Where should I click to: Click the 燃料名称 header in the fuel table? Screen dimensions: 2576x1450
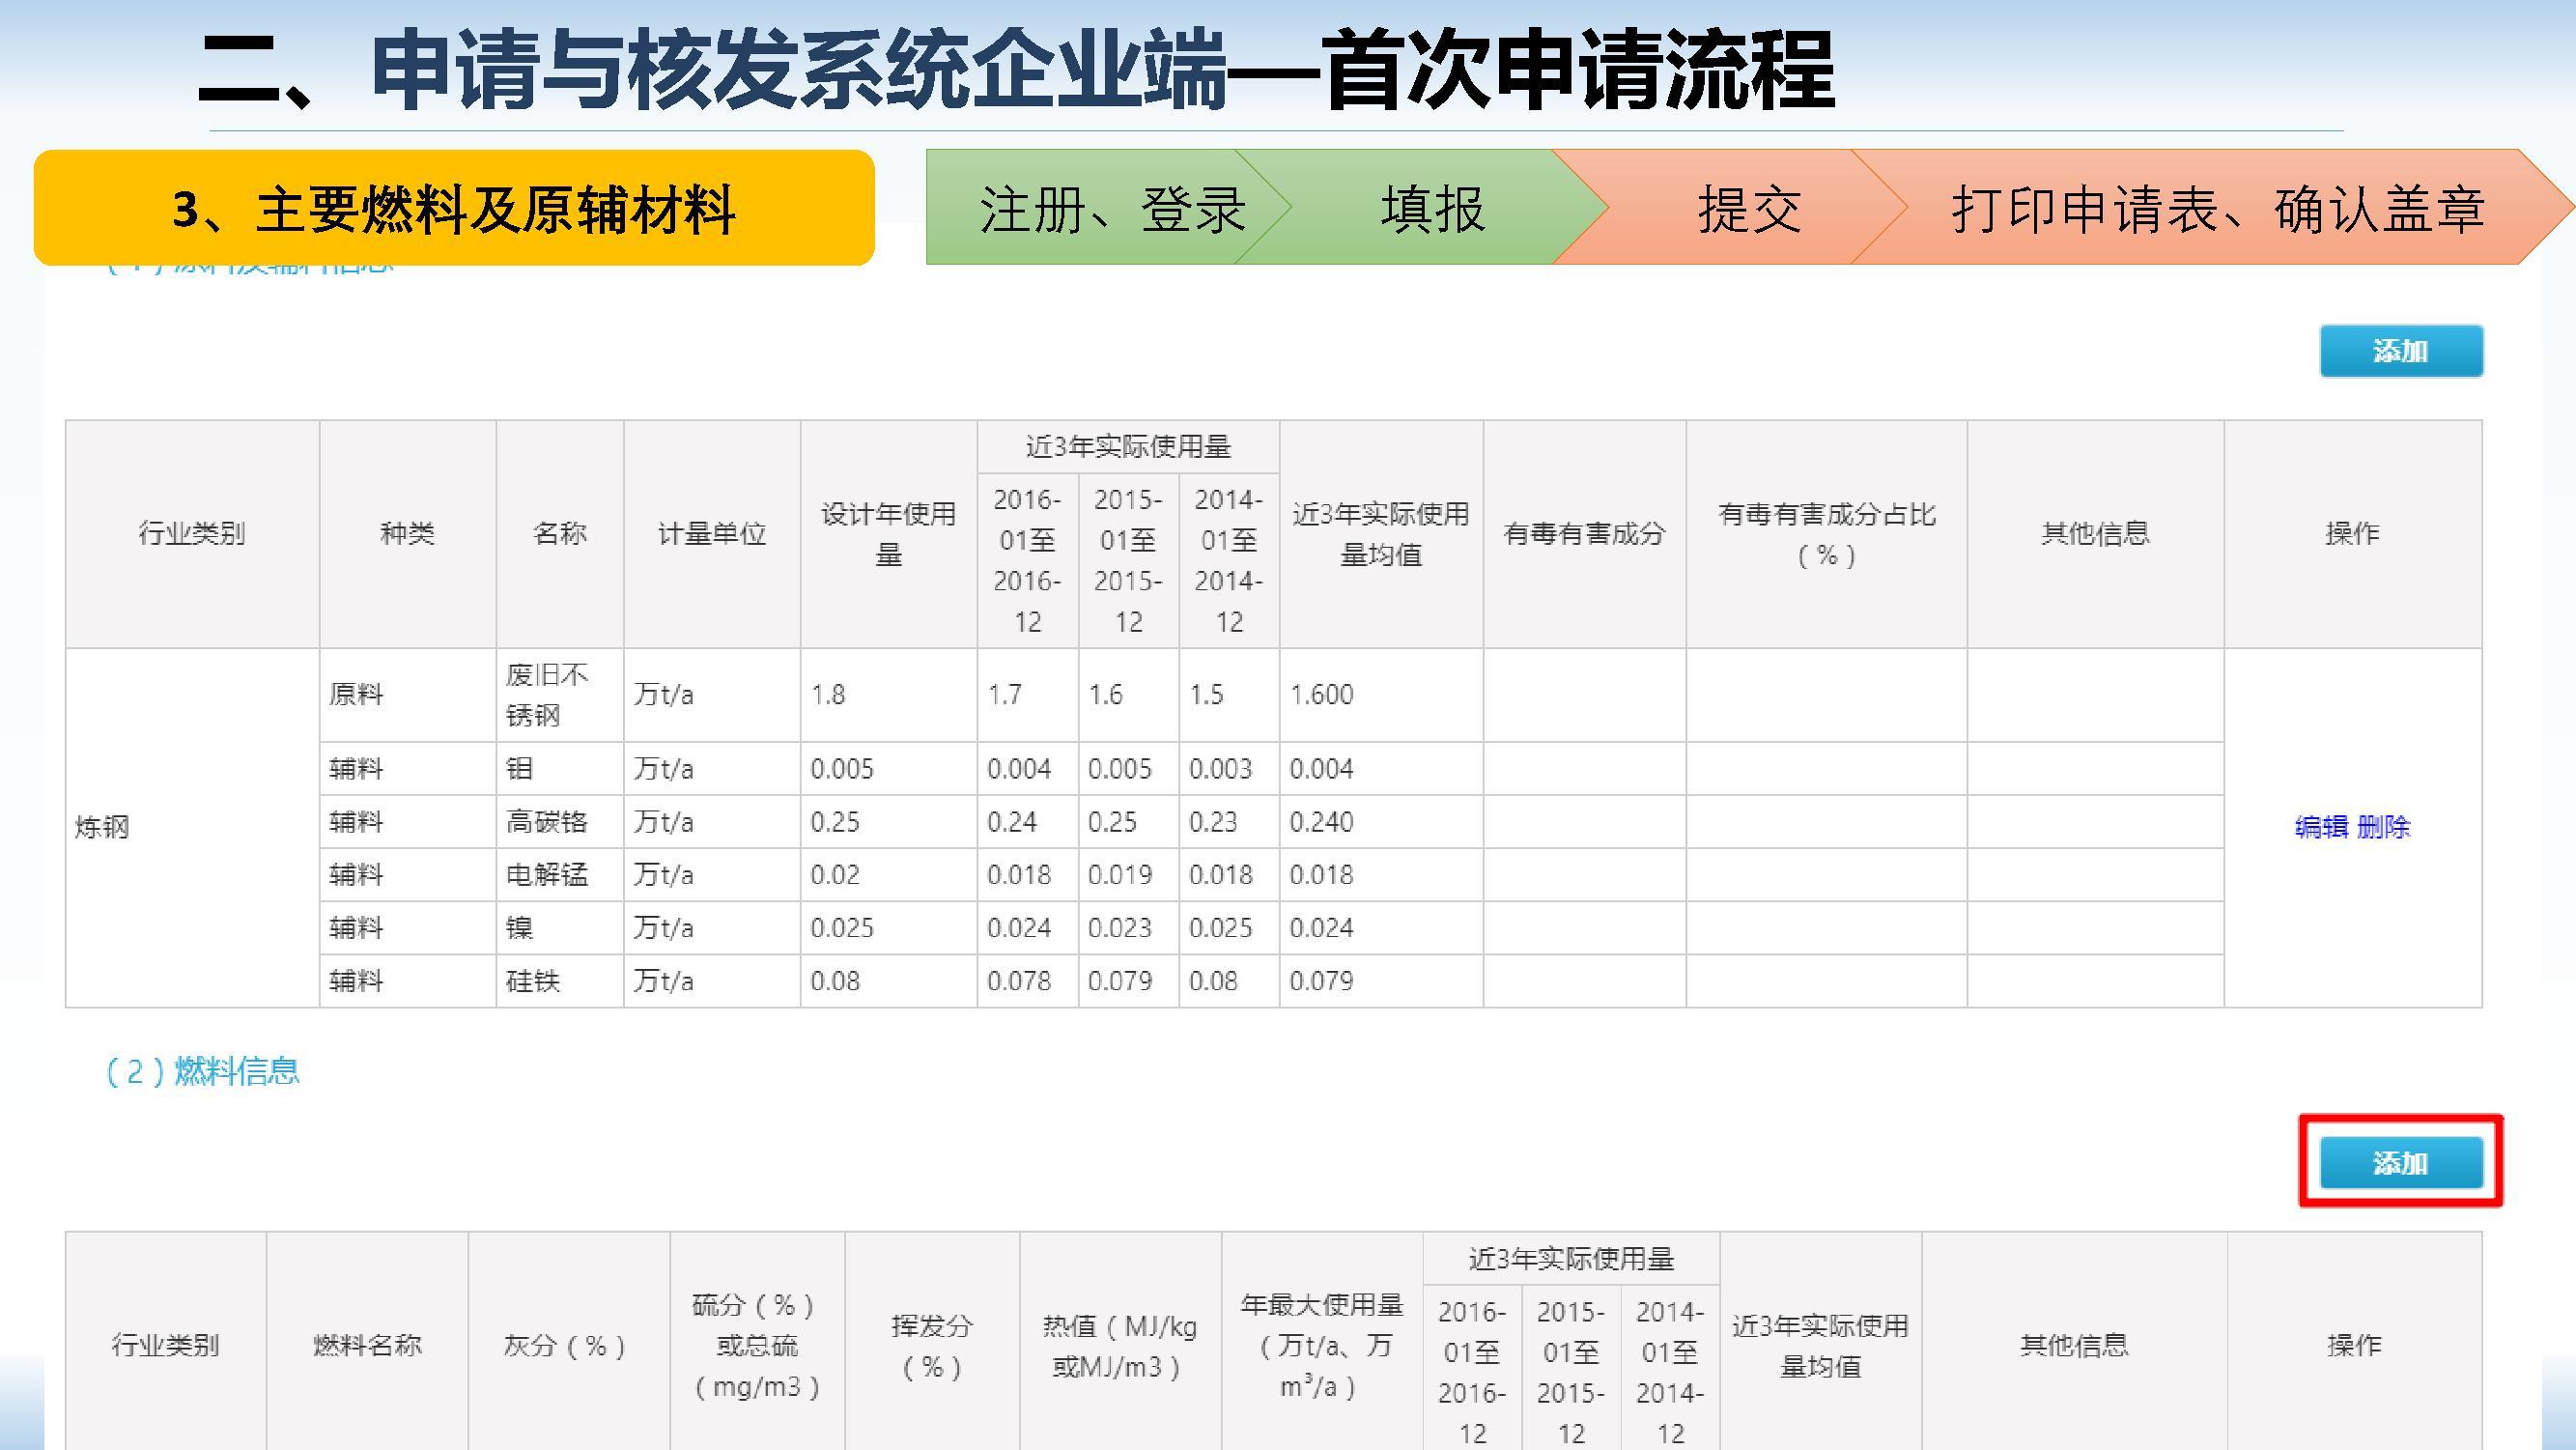(367, 1345)
